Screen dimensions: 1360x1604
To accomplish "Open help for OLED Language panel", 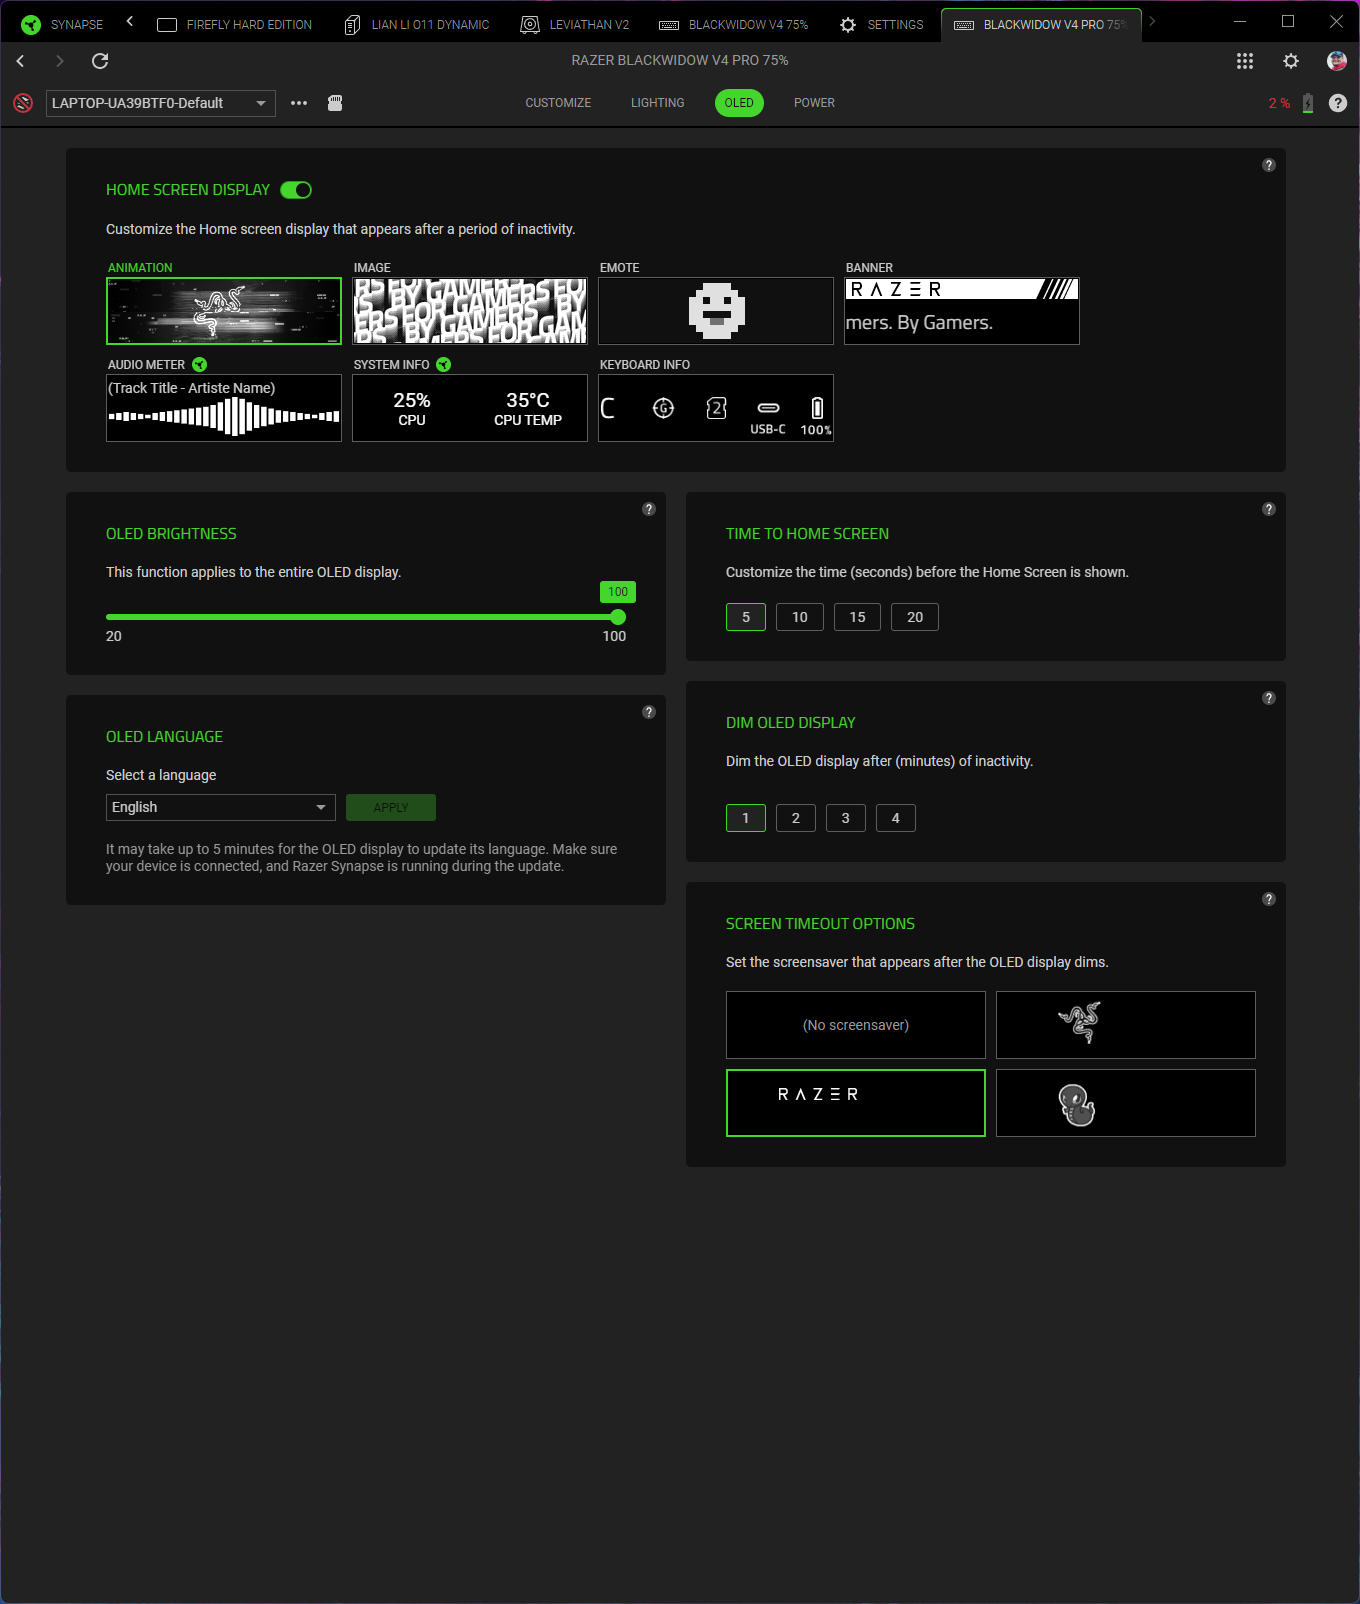I will pyautogui.click(x=649, y=712).
